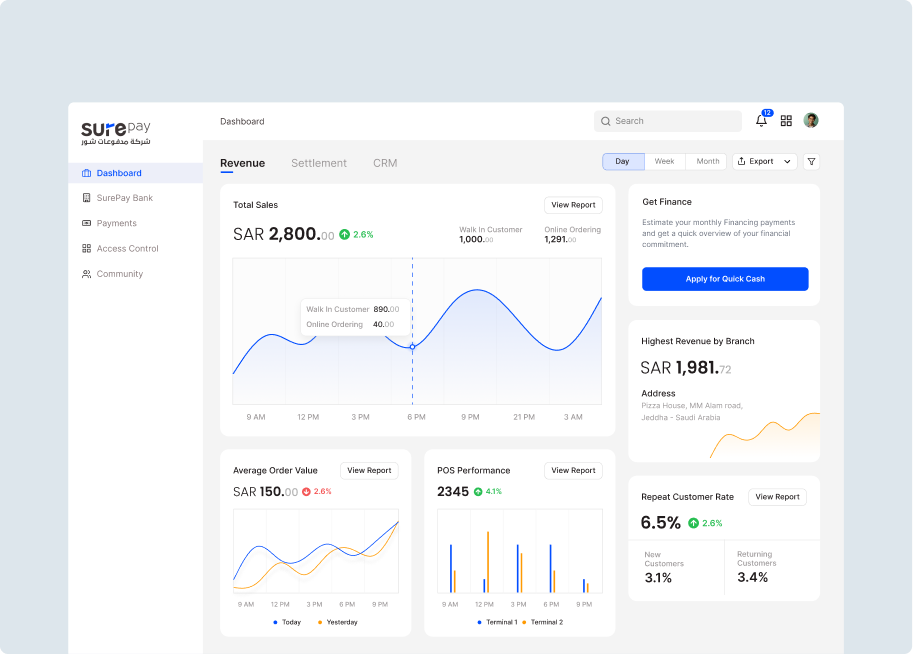Select the Week time range
The height and width of the screenshot is (655, 913).
664,162
